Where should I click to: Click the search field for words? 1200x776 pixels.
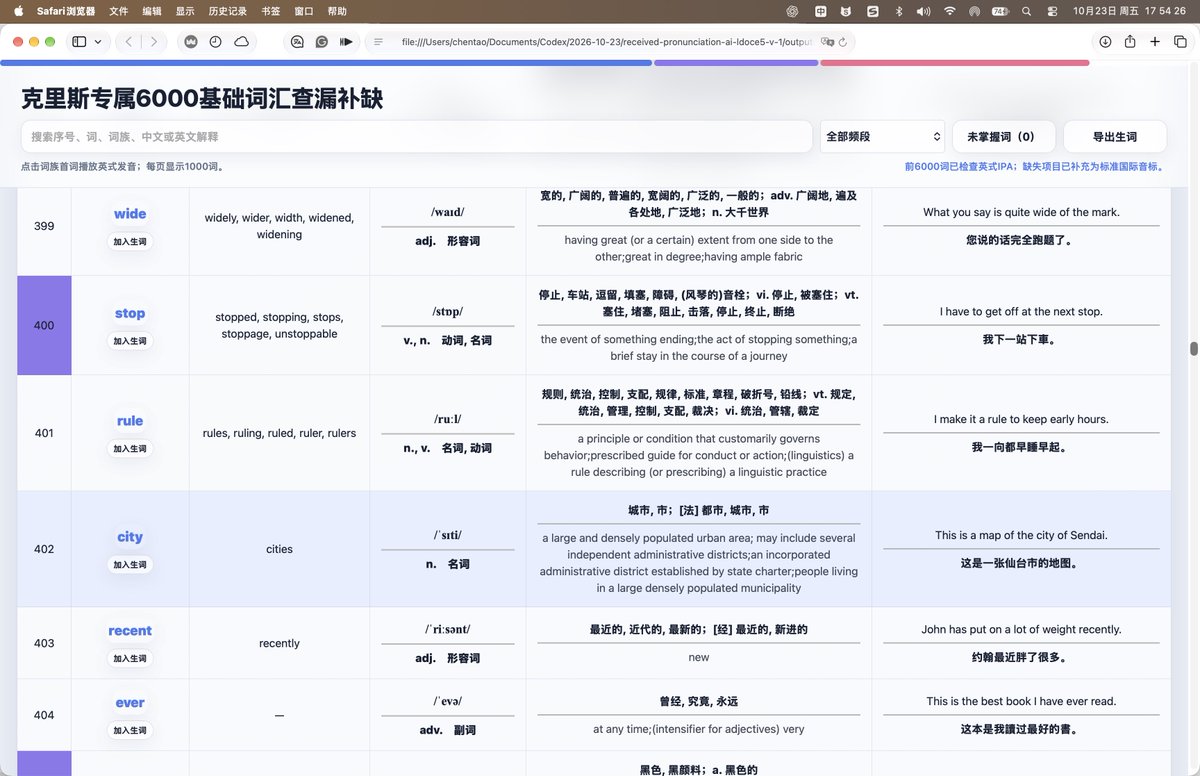point(416,136)
